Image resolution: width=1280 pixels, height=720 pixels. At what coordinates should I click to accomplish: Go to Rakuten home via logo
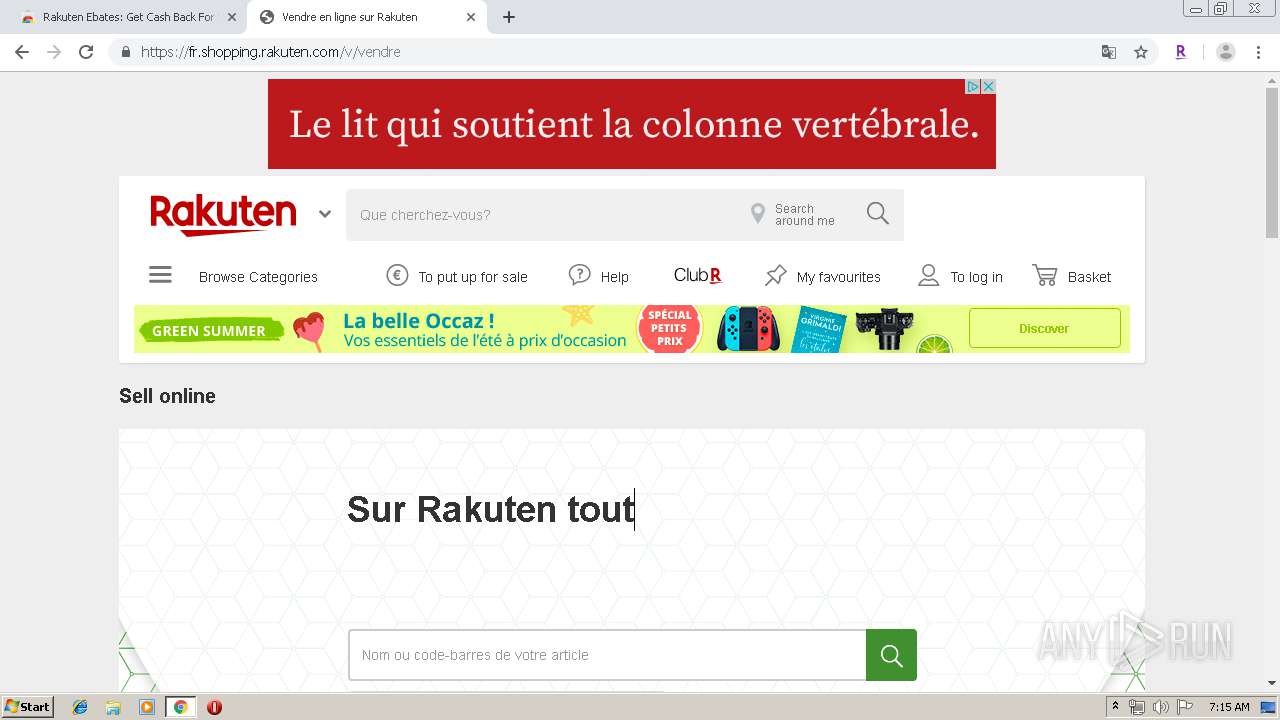click(x=223, y=215)
